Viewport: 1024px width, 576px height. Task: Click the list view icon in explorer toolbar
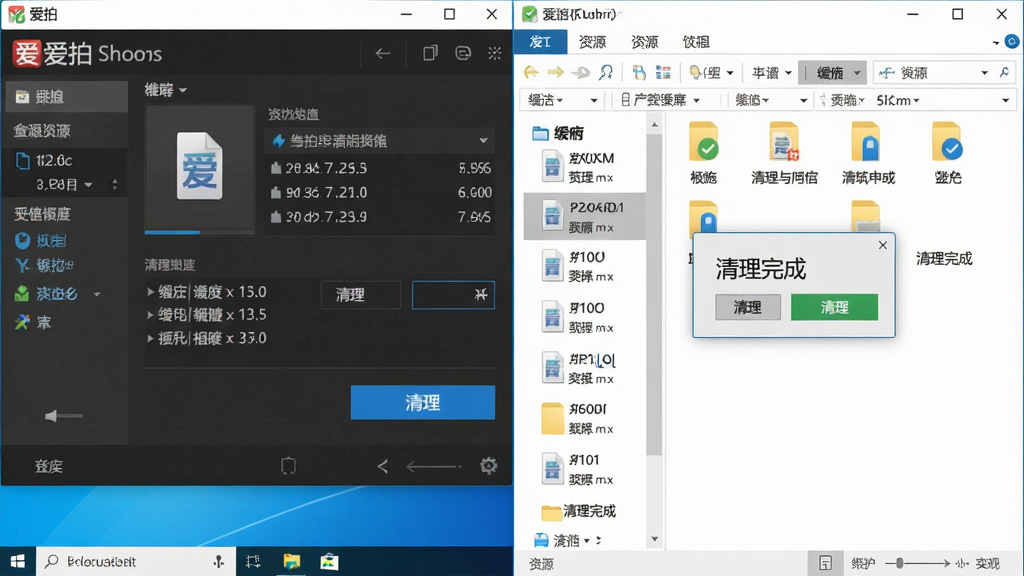tap(663, 72)
